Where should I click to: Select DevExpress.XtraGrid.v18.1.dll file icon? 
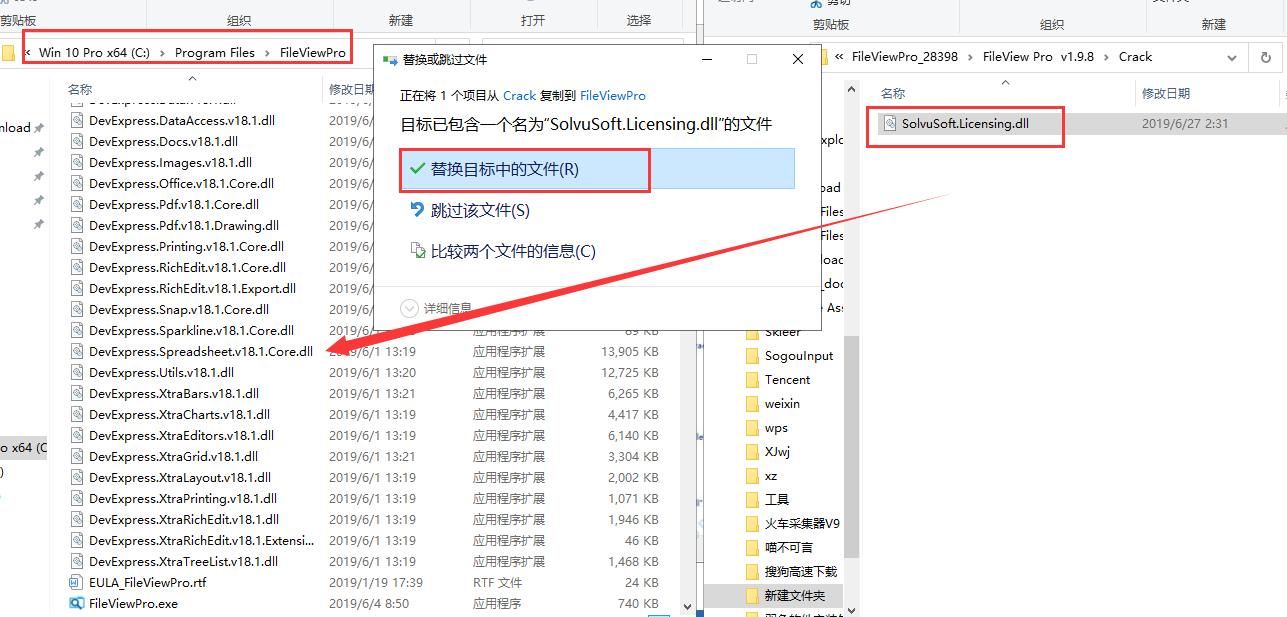[77, 456]
